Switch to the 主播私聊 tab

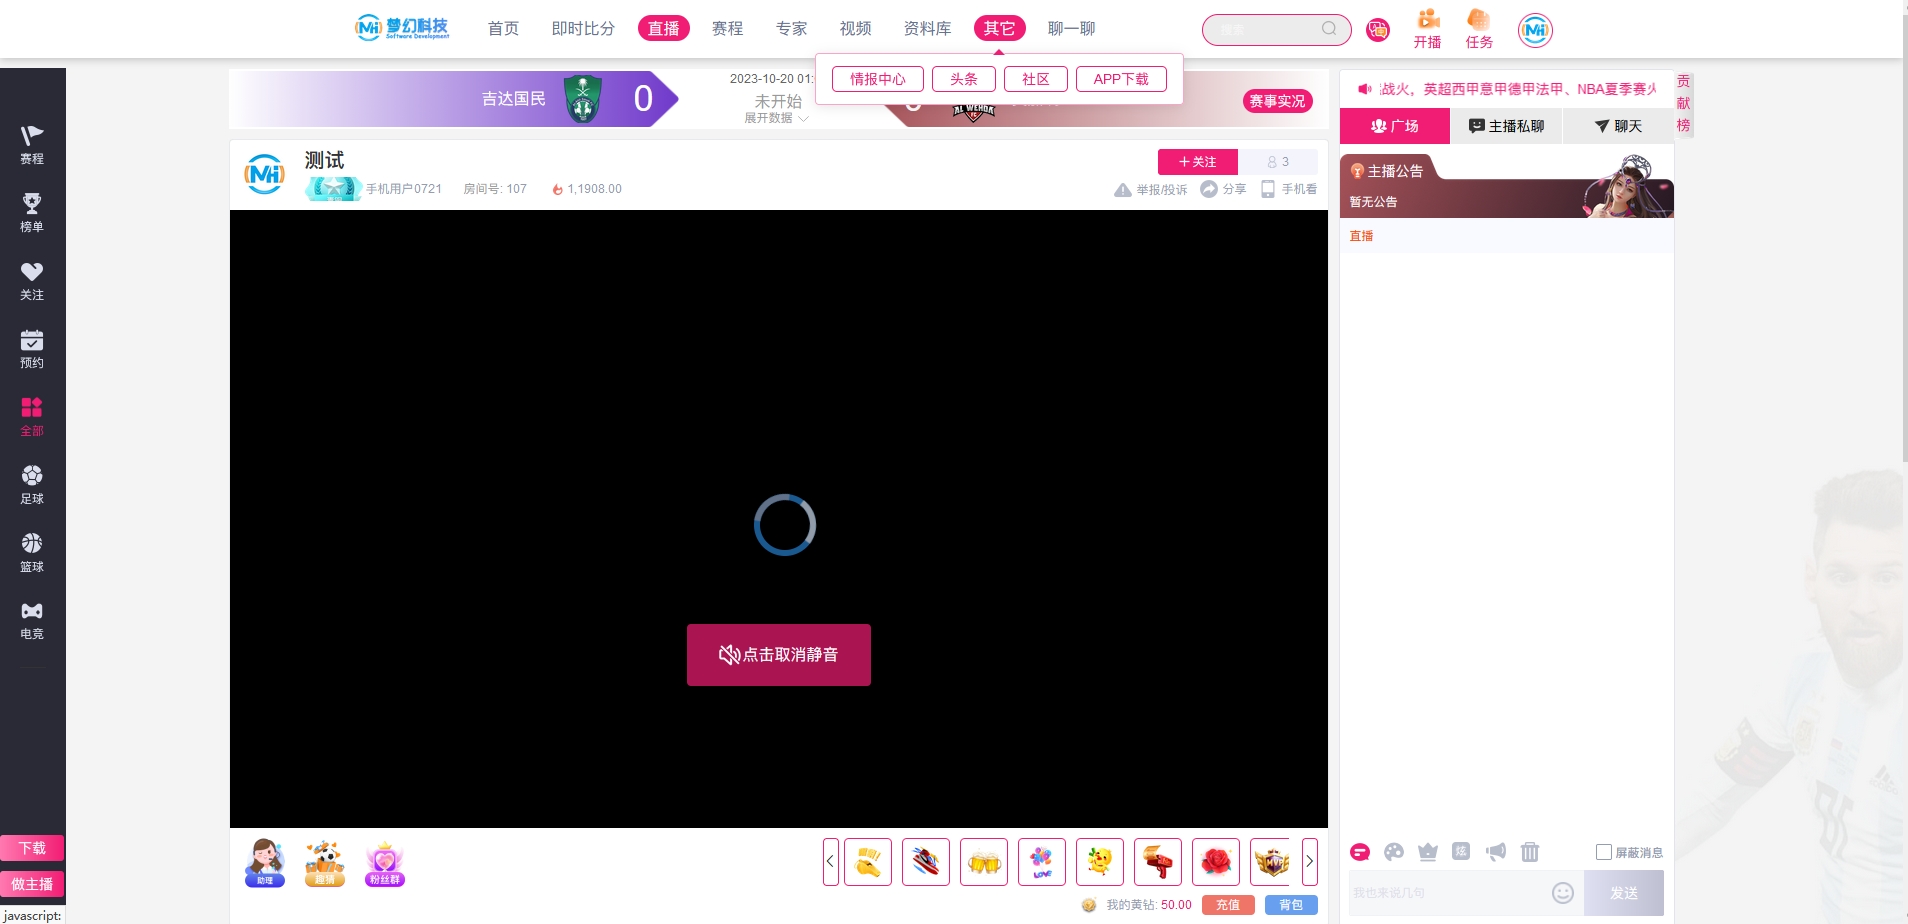click(1506, 126)
